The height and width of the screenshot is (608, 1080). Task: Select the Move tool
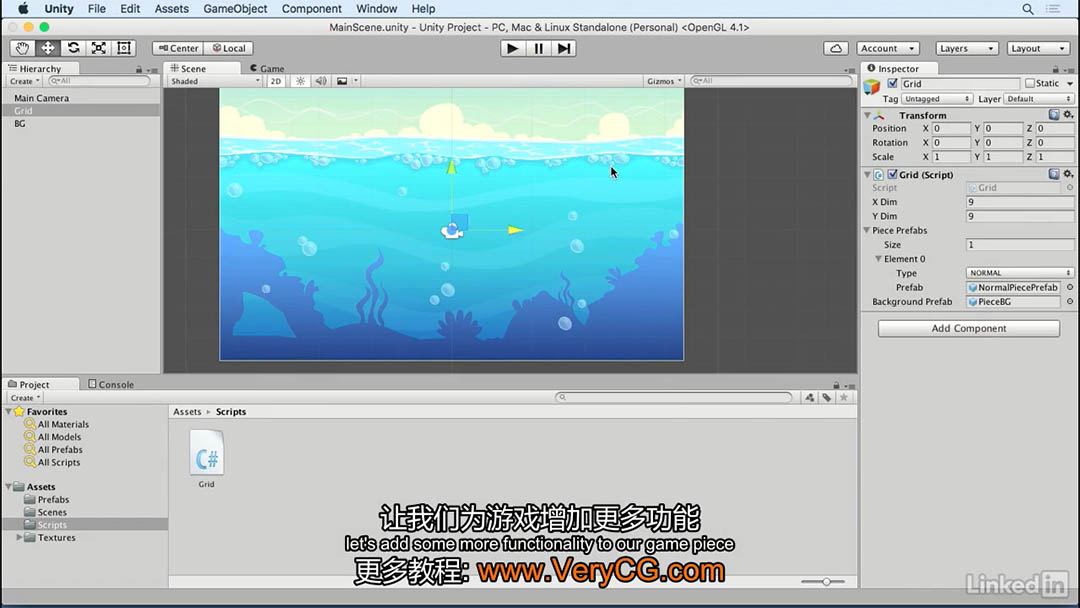(48, 48)
